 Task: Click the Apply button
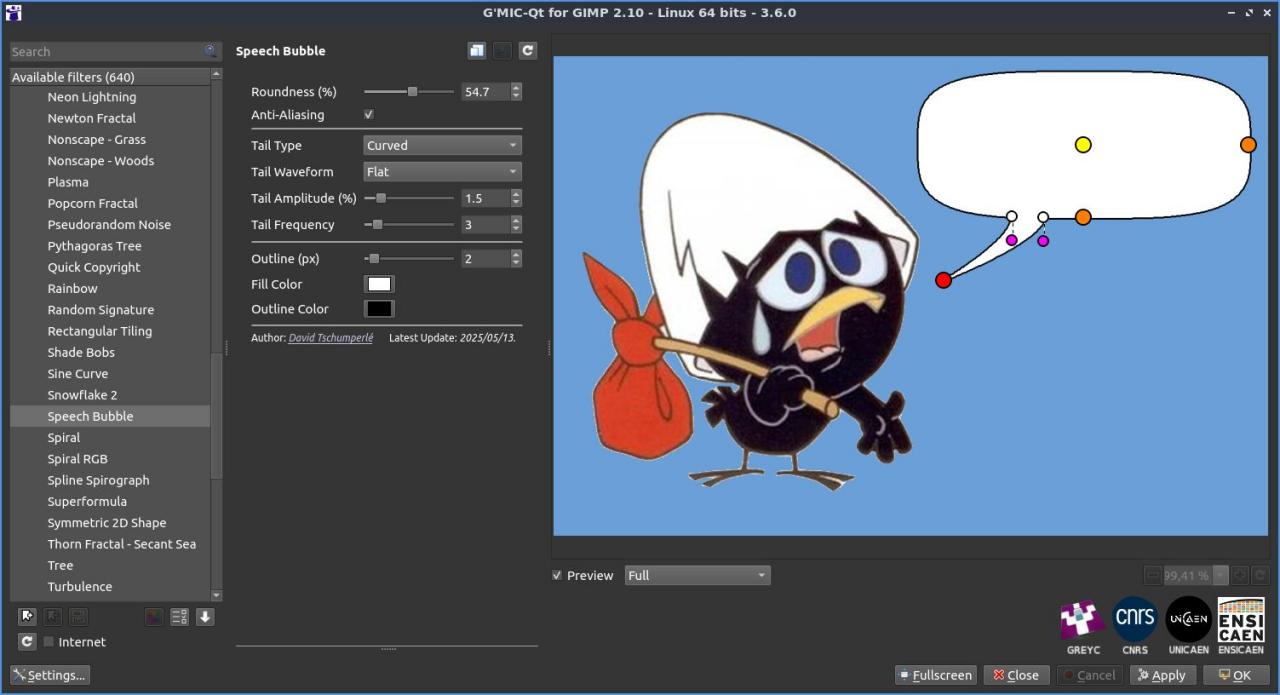(x=1162, y=675)
